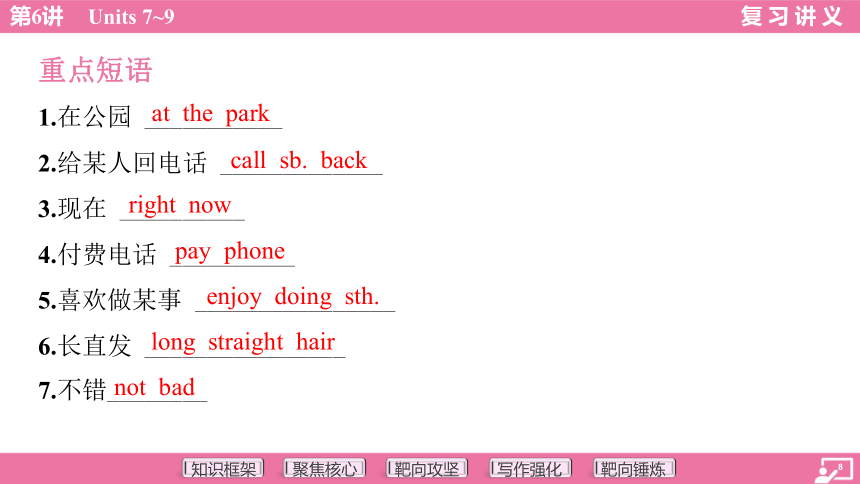Click the presenter icon in the bottom corner
The width and height of the screenshot is (860, 484).
(x=832, y=470)
